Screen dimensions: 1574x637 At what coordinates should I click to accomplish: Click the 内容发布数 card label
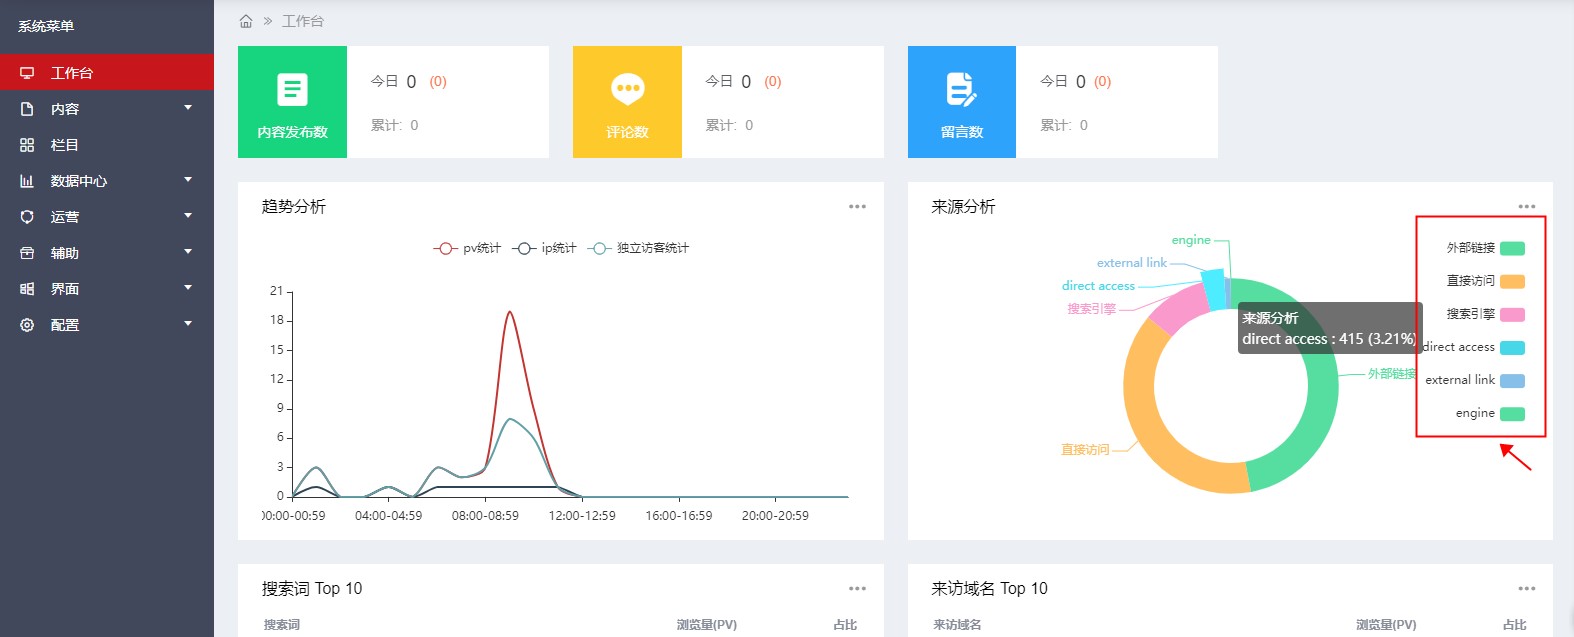[x=292, y=132]
